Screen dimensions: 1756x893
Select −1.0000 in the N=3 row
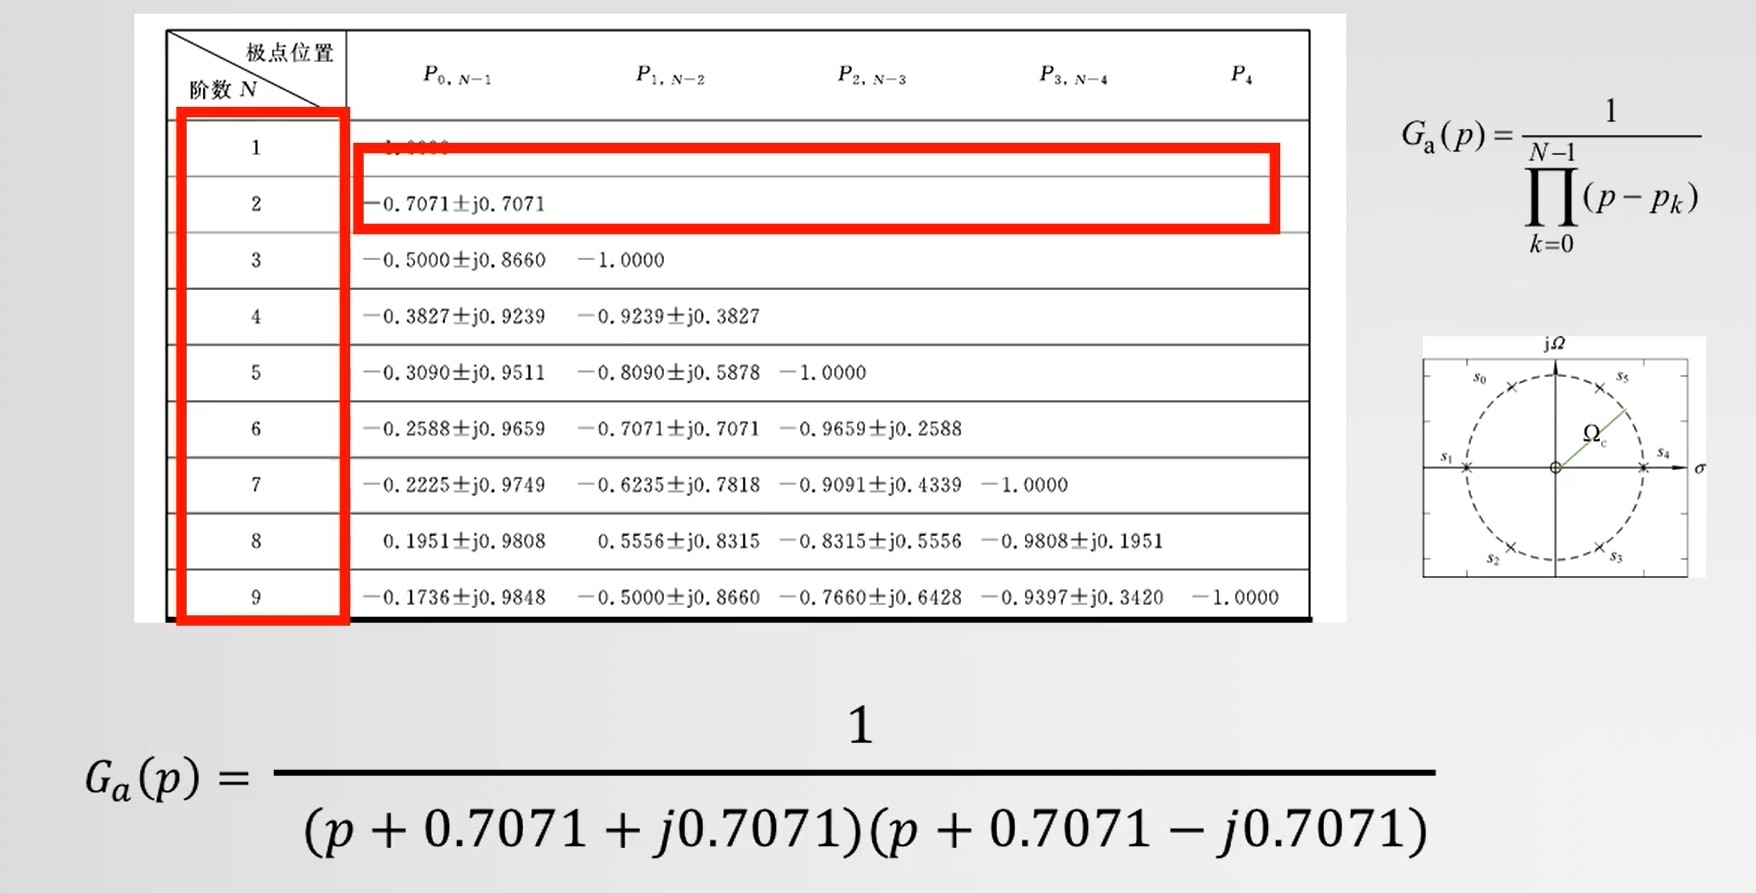[621, 260]
